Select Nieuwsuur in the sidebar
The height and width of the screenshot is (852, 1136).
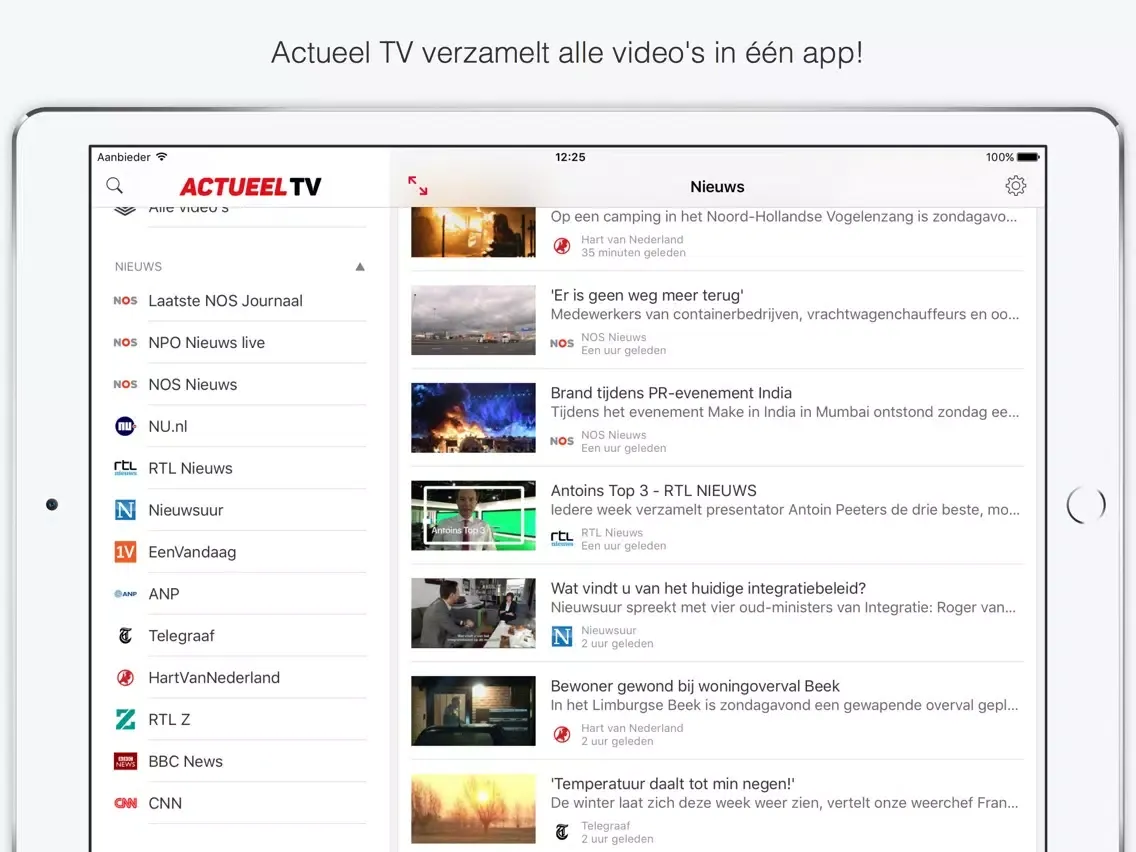(185, 510)
